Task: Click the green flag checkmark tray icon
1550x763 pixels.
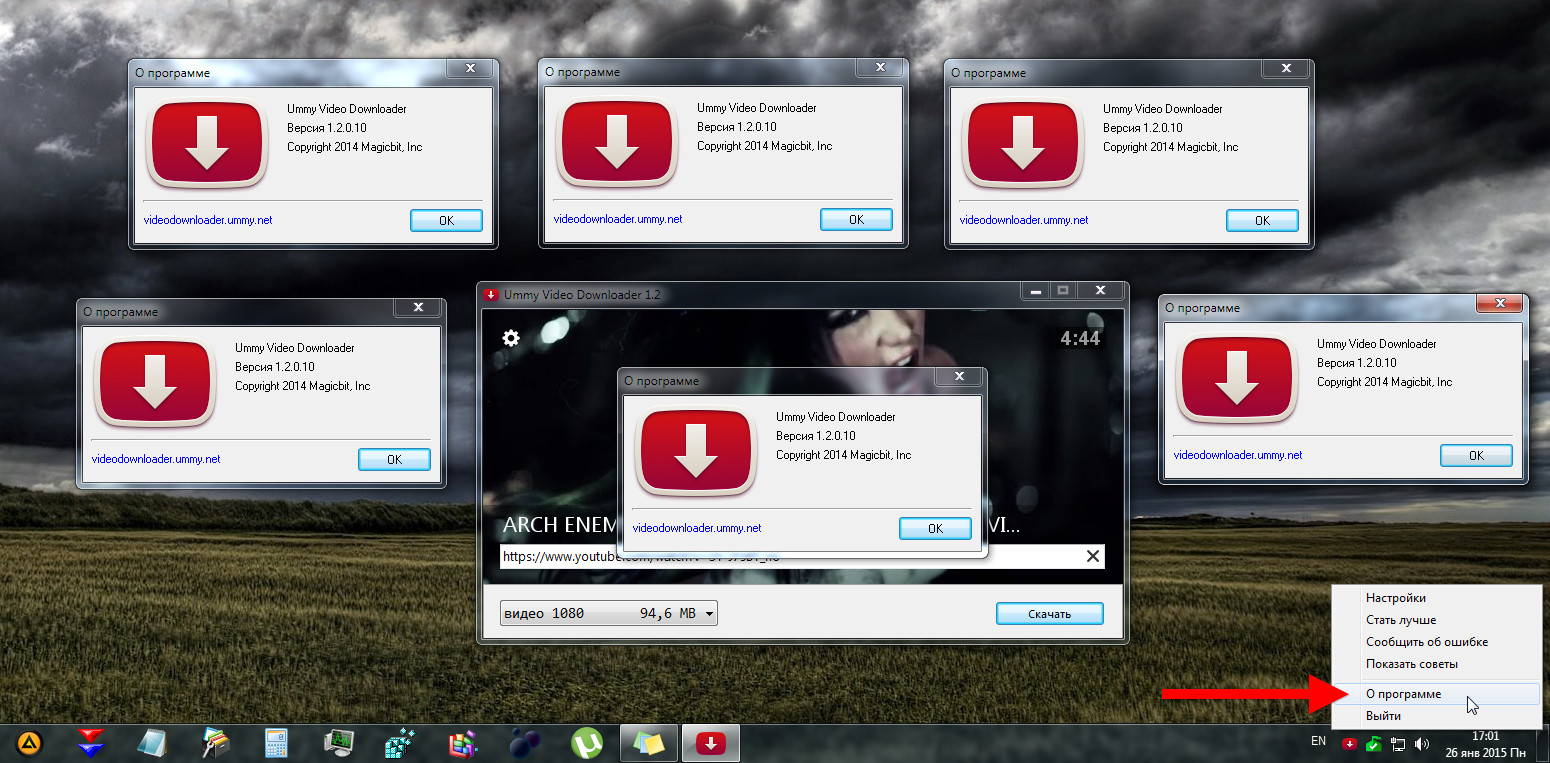Action: pos(1374,743)
